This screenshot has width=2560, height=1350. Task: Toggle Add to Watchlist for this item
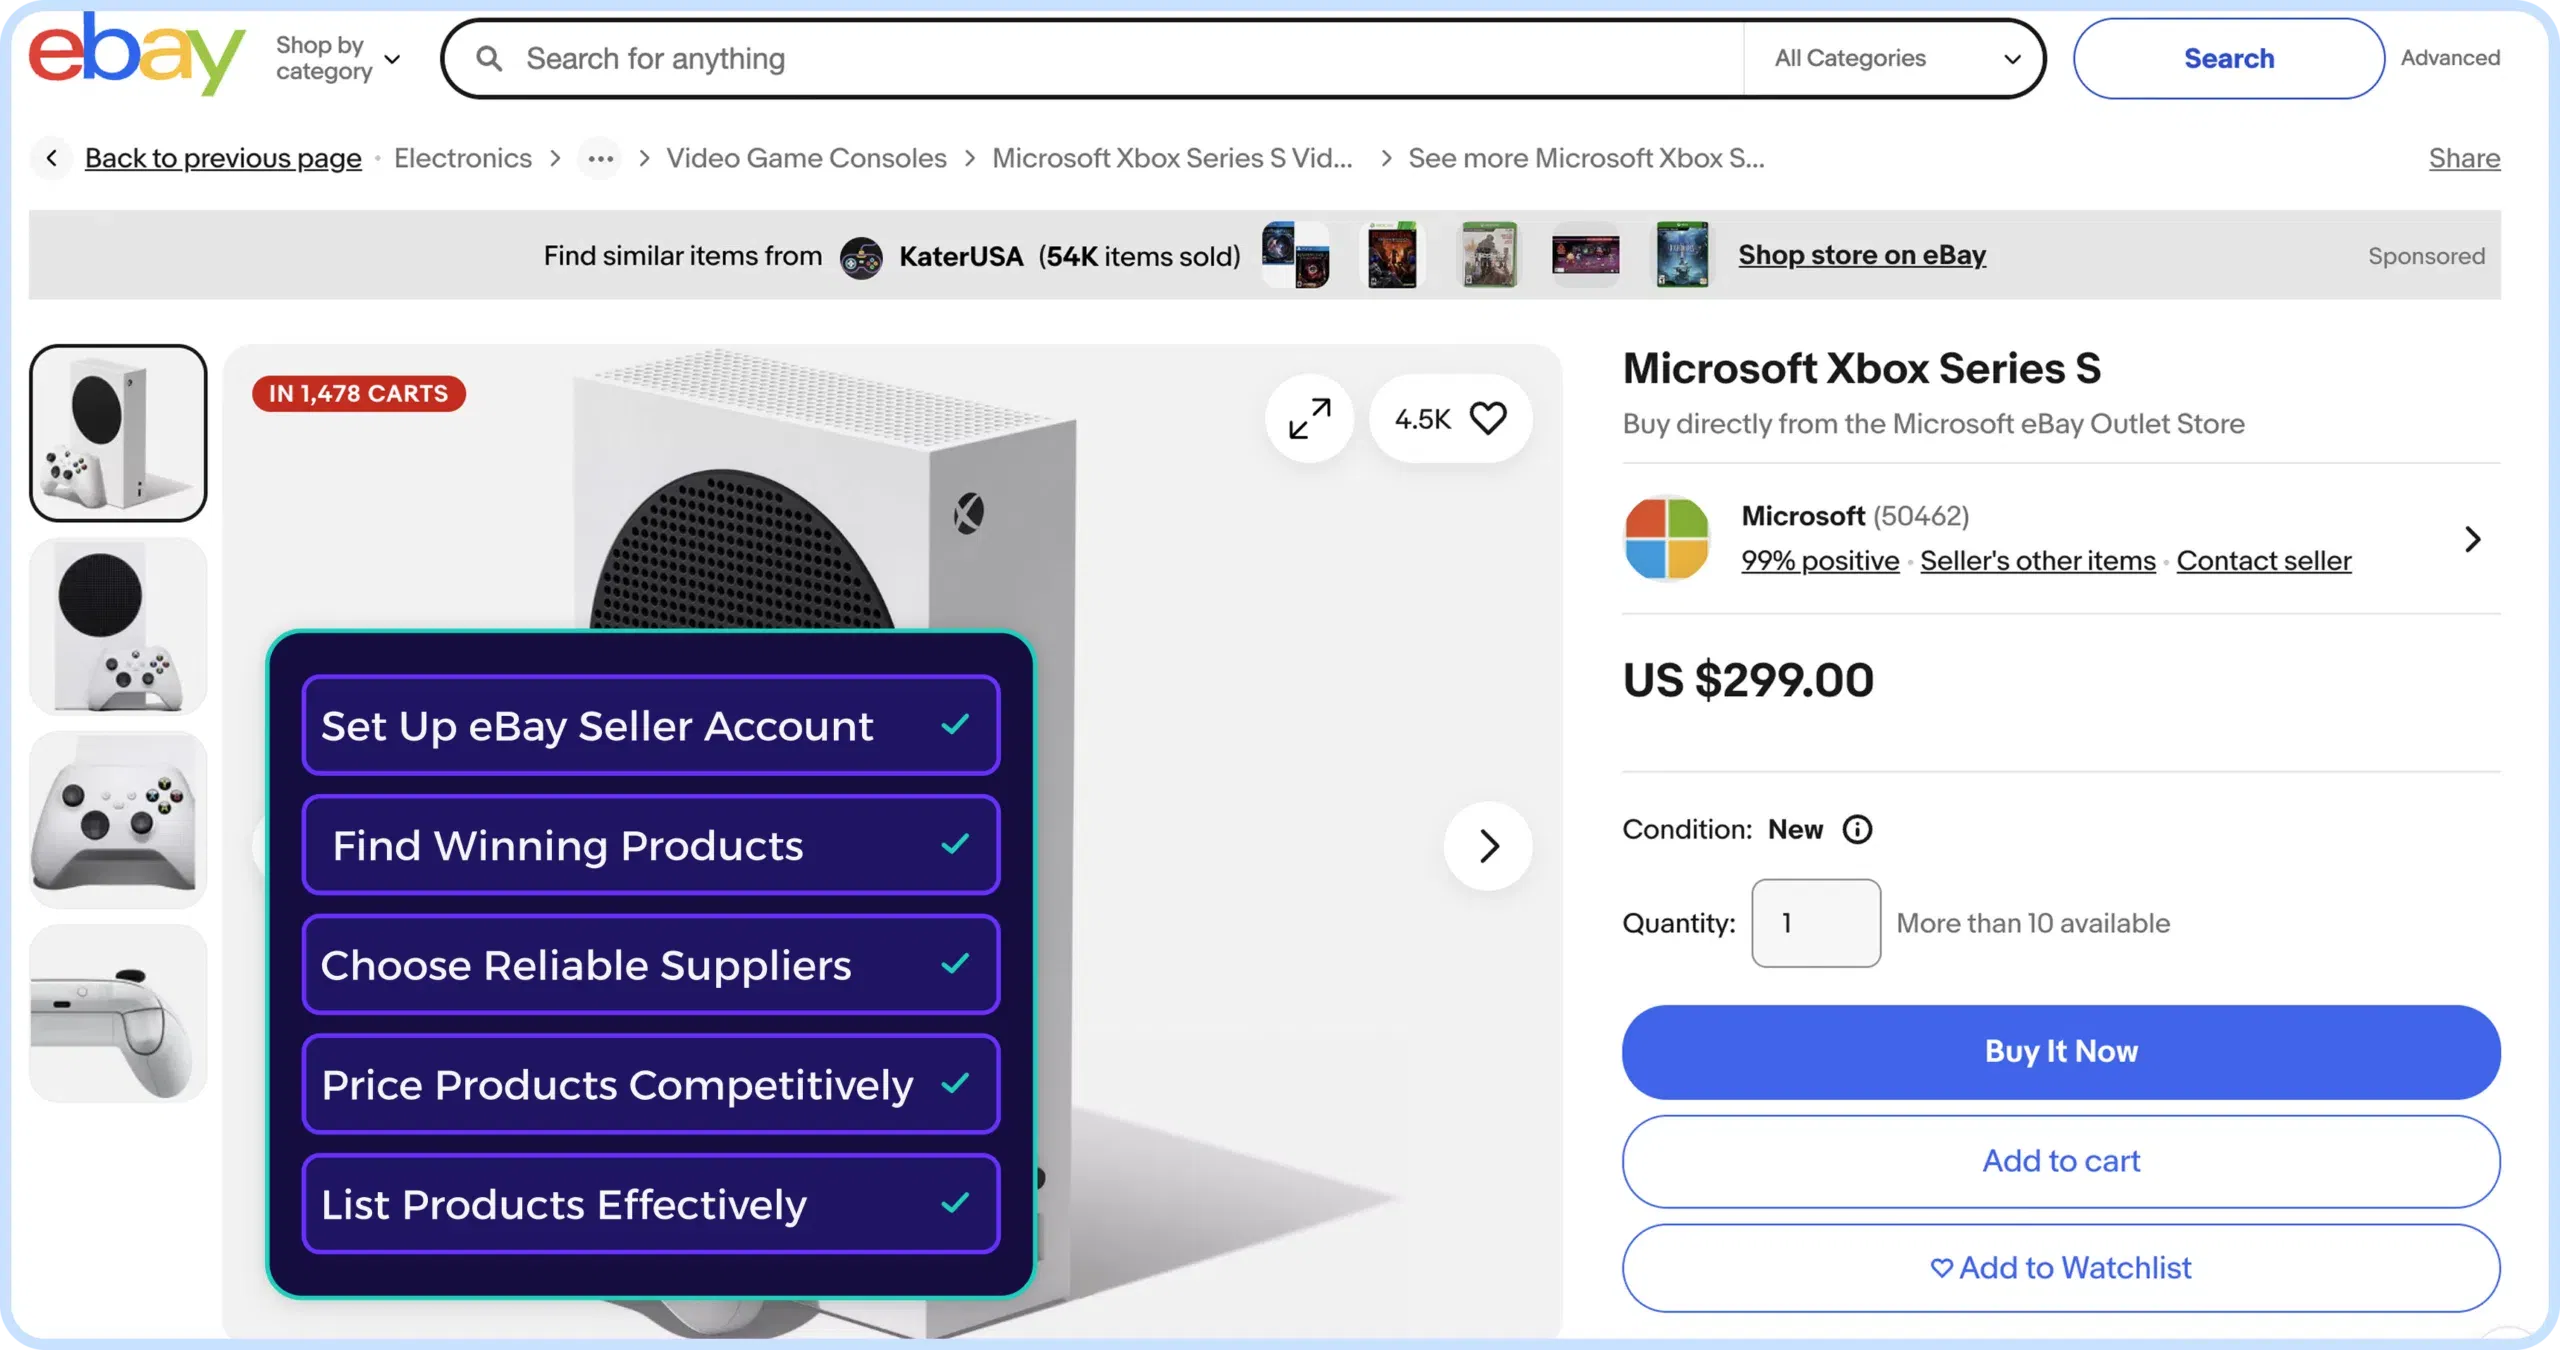point(2060,1267)
